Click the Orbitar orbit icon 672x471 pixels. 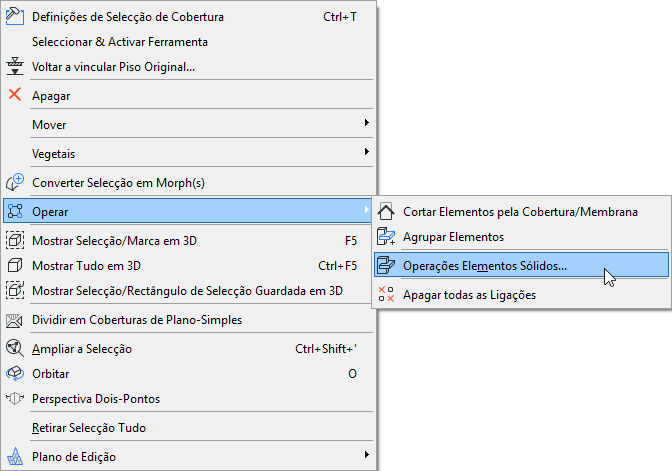pyautogui.click(x=15, y=373)
